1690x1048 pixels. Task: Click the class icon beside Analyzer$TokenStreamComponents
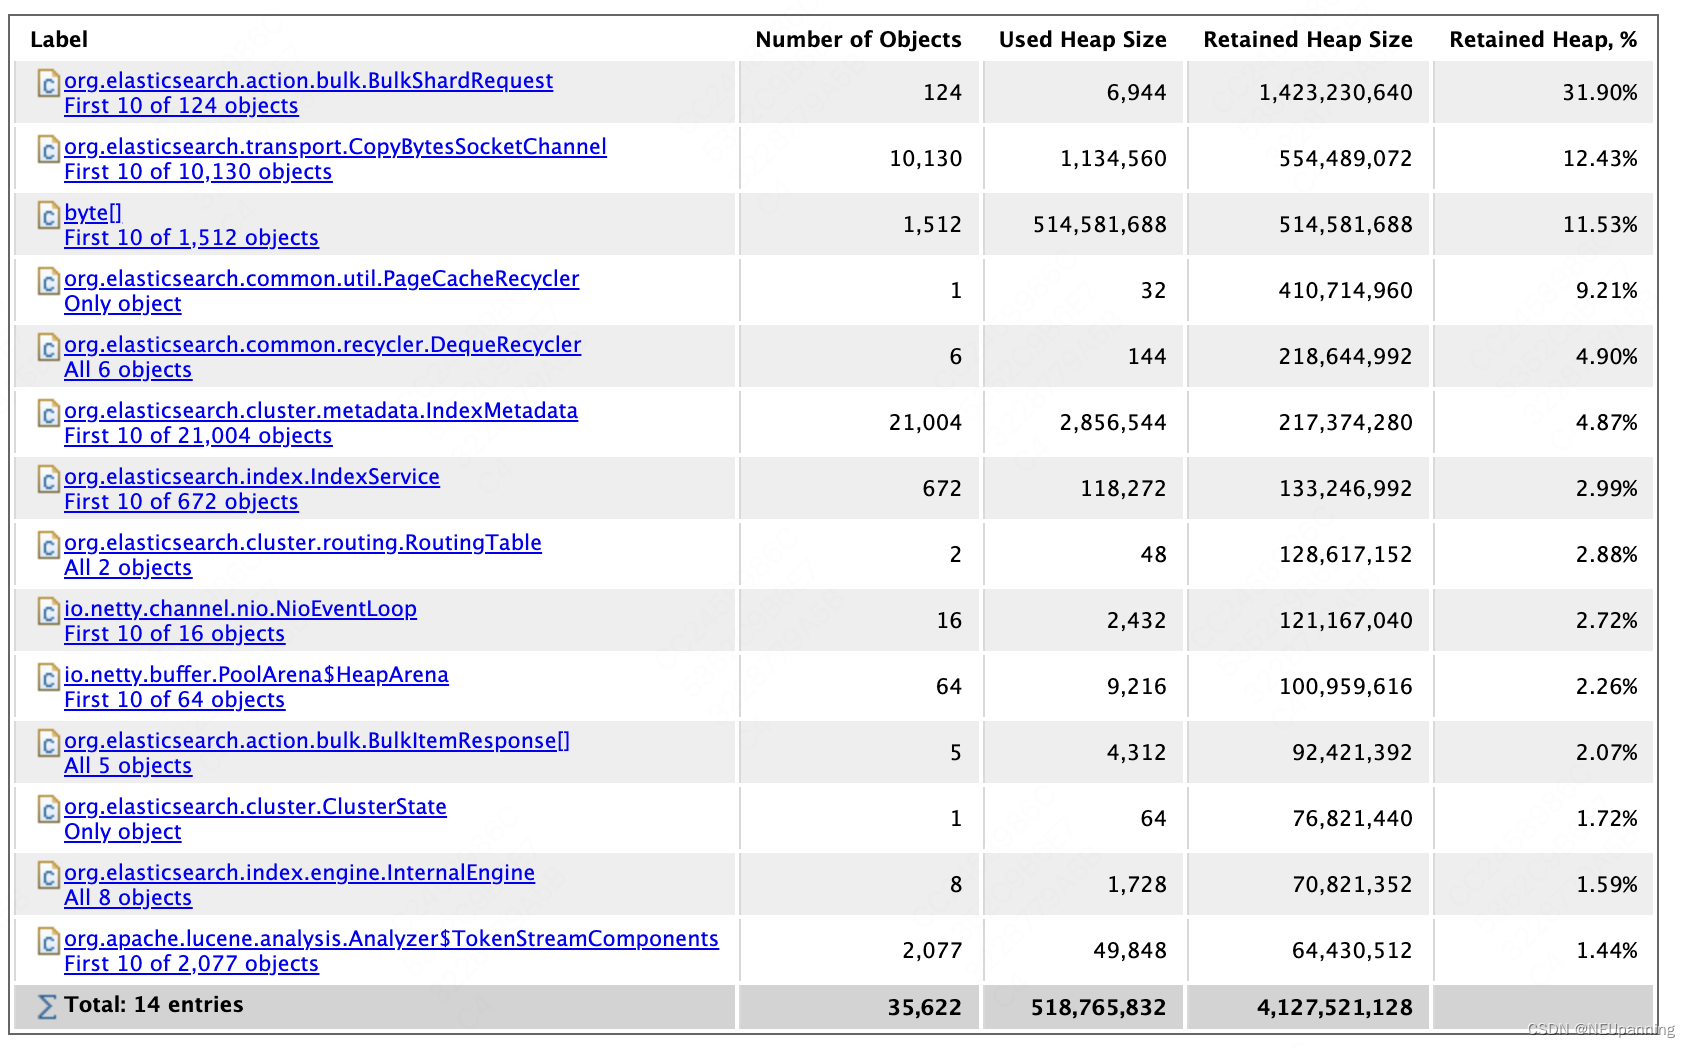point(48,941)
